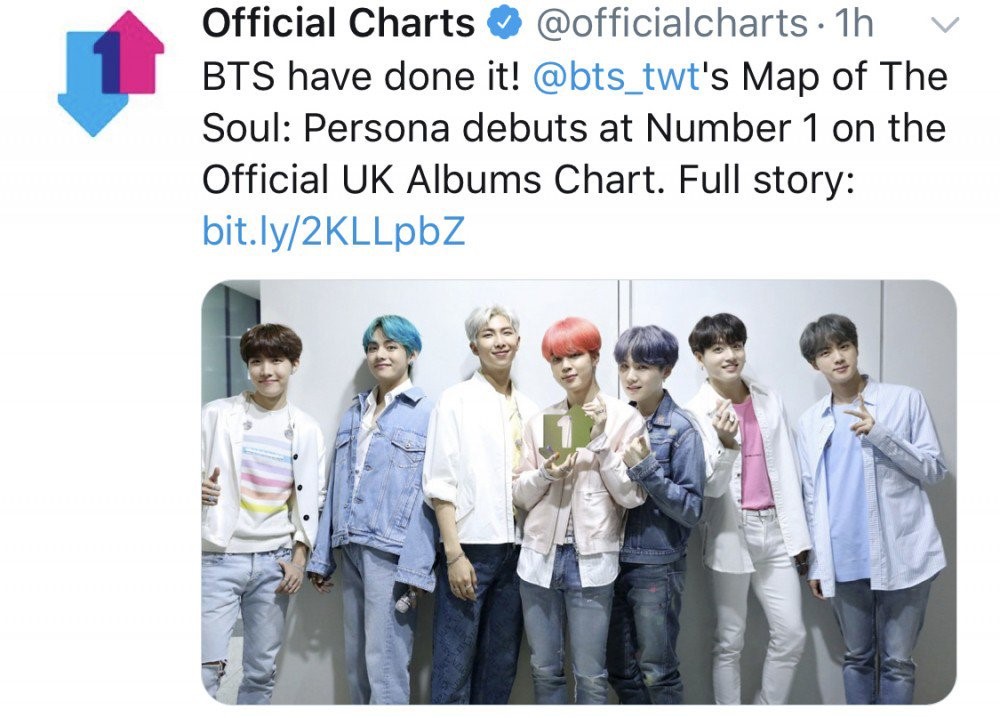Open the bit.ly/2KLLpbZ link

(x=334, y=231)
